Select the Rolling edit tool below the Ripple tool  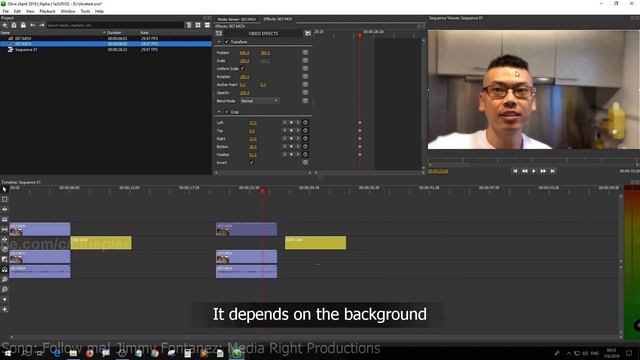point(4,219)
